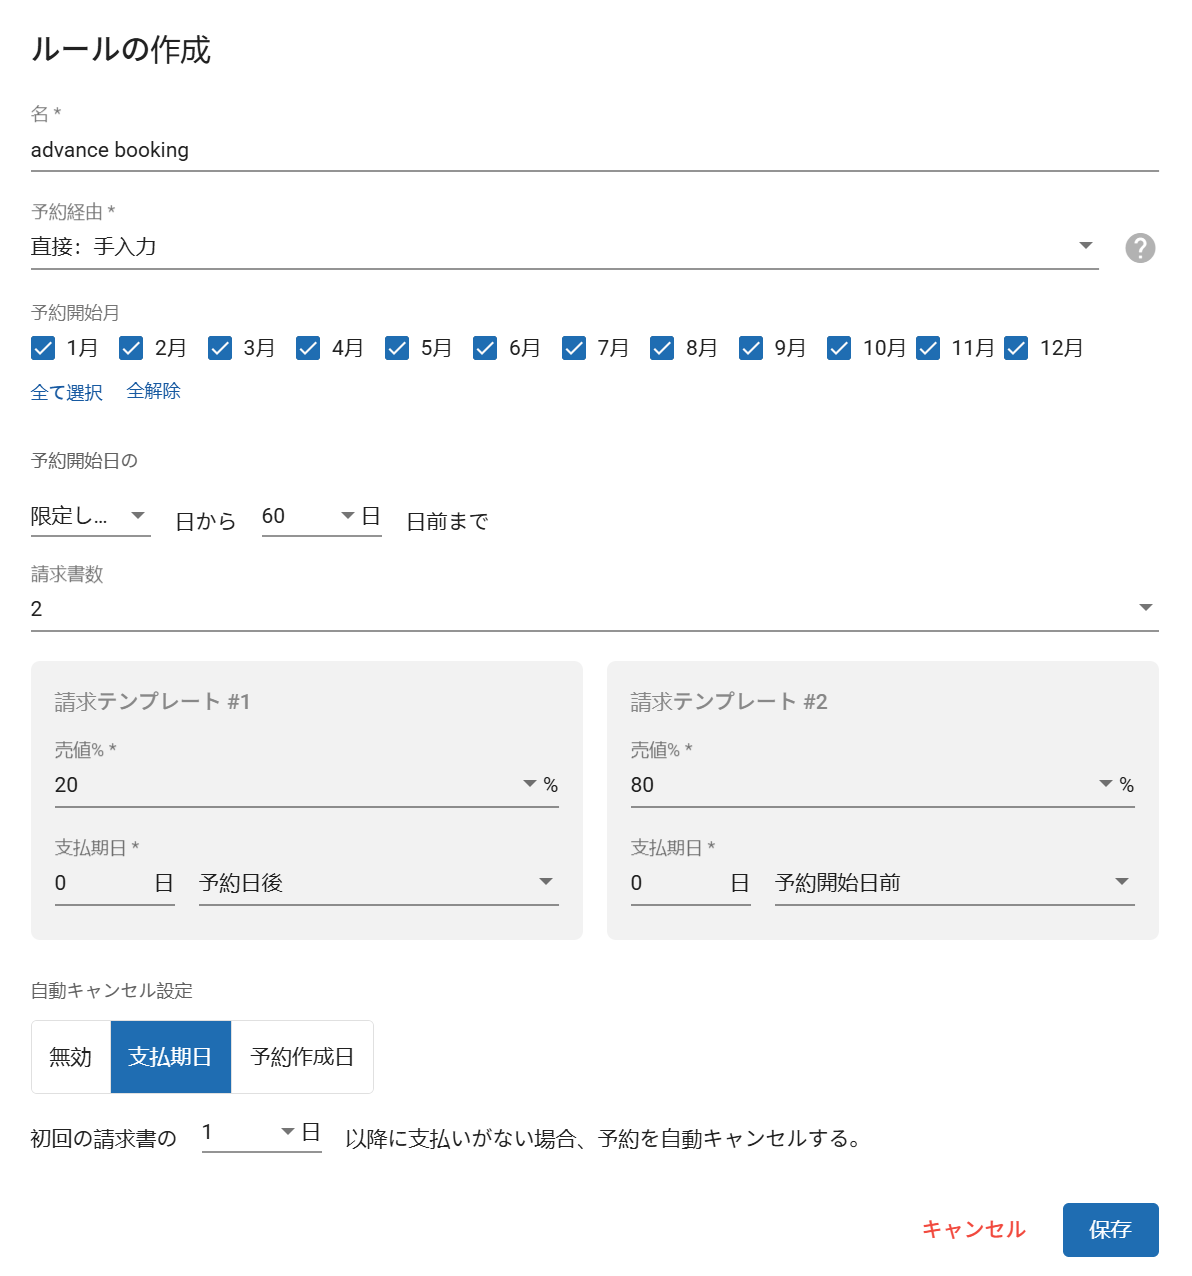The width and height of the screenshot is (1192, 1276).
Task: Click the rule name input field
Action: [594, 150]
